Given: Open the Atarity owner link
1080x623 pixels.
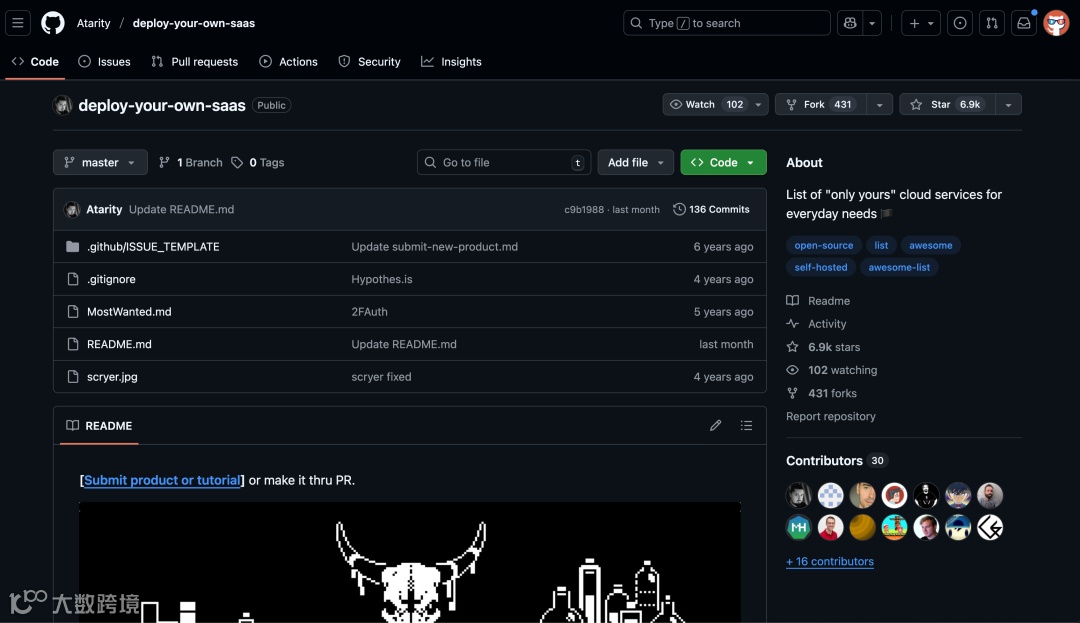Looking at the screenshot, I should (94, 23).
